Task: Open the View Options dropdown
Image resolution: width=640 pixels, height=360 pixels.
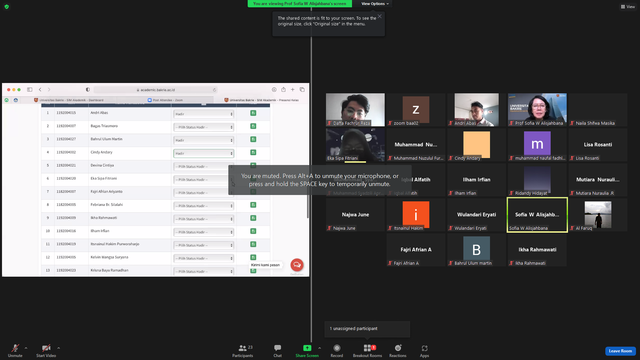Action: (375, 4)
